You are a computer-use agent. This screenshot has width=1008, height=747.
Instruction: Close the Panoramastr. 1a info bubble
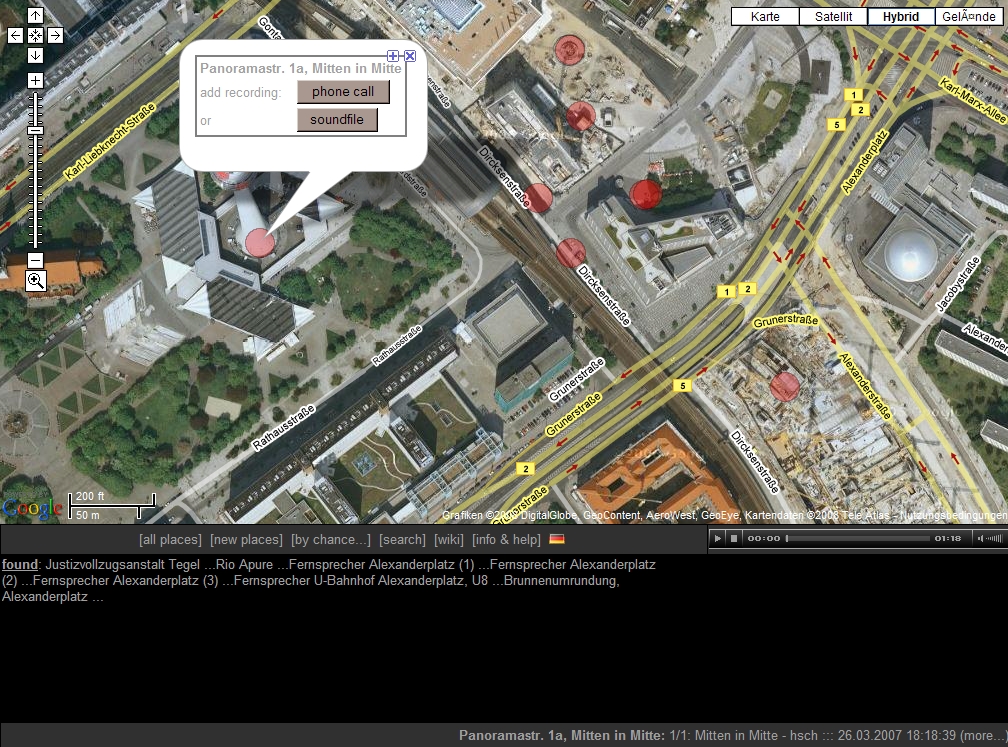tap(410, 56)
